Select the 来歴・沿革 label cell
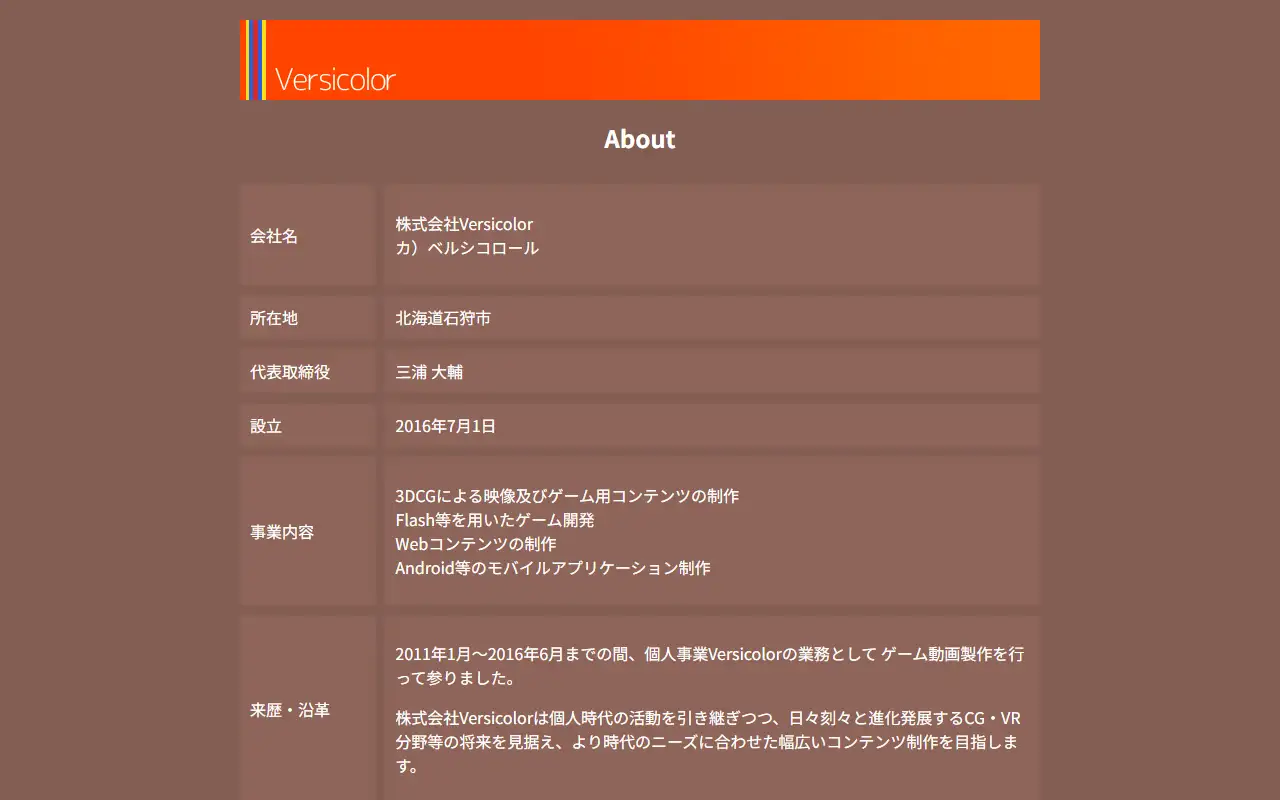 [308, 710]
